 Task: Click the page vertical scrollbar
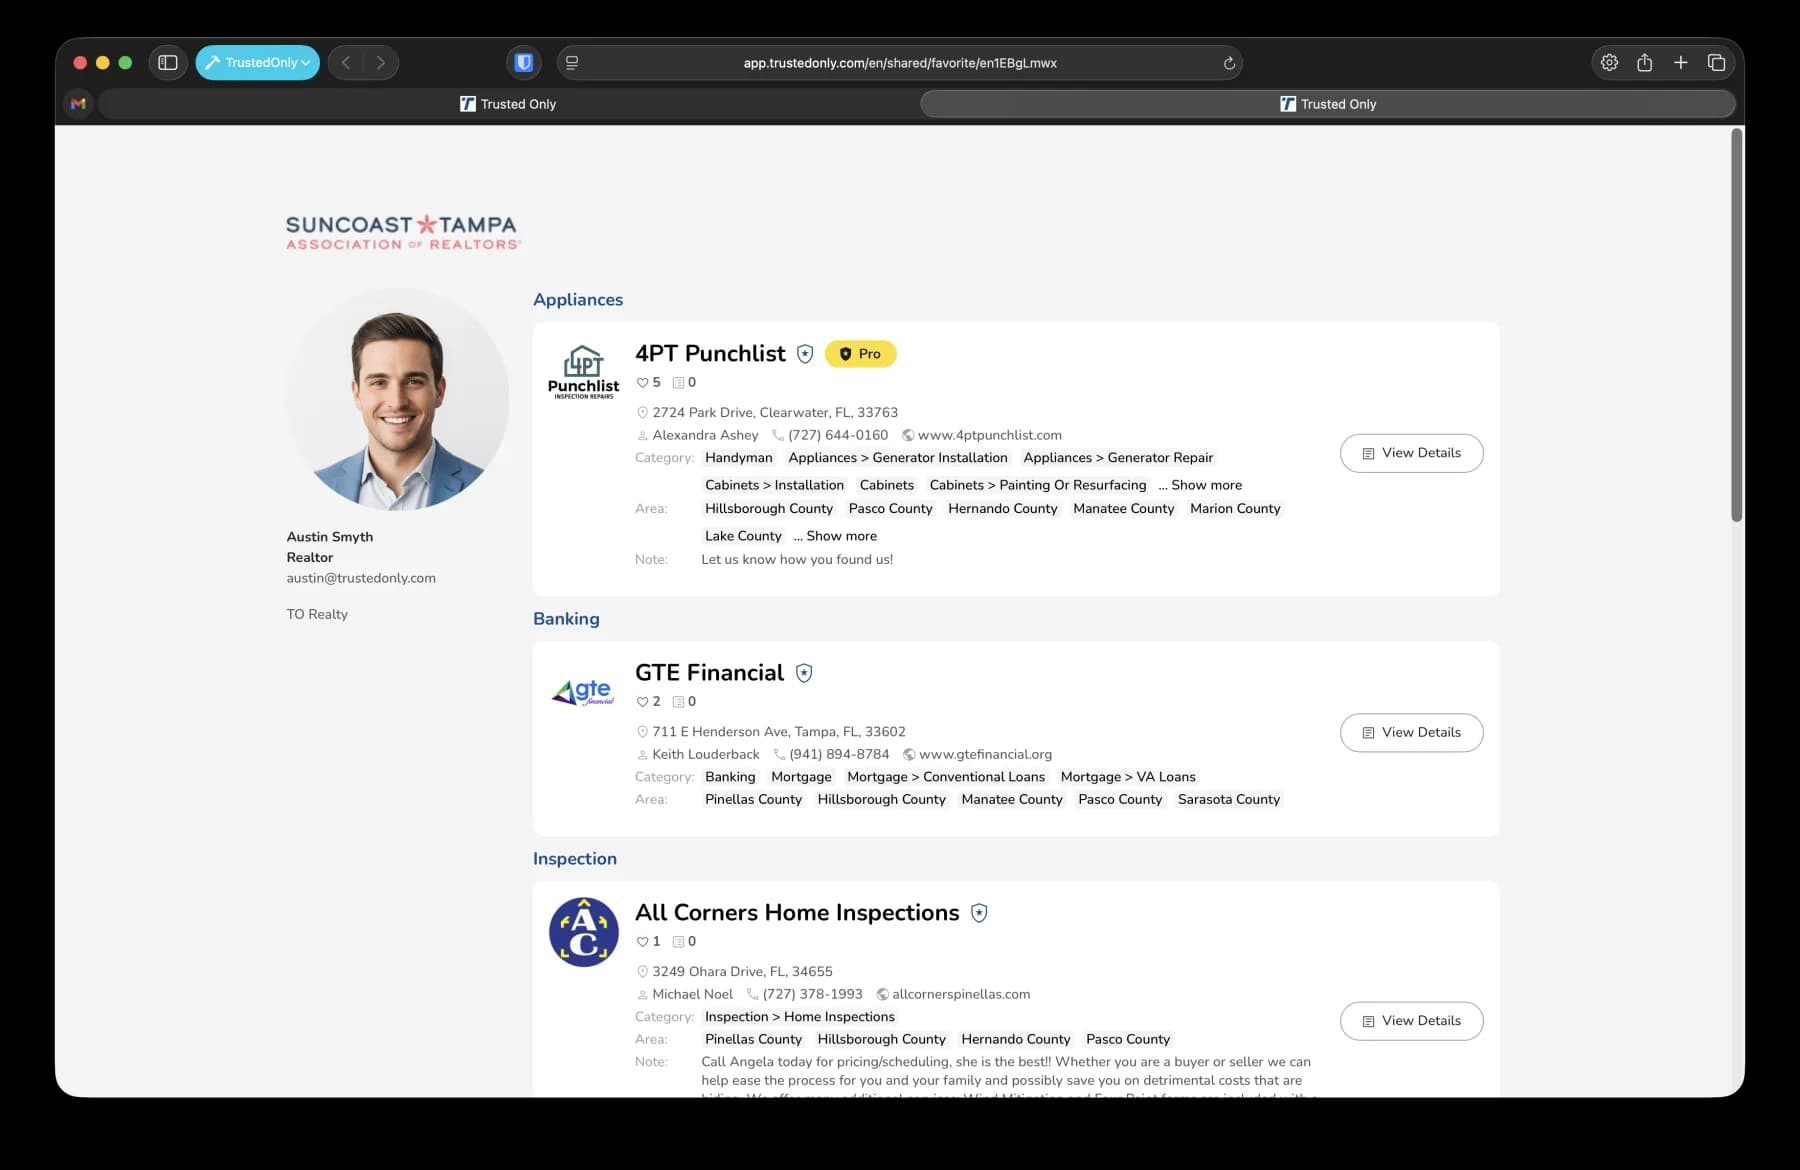pyautogui.click(x=1737, y=325)
